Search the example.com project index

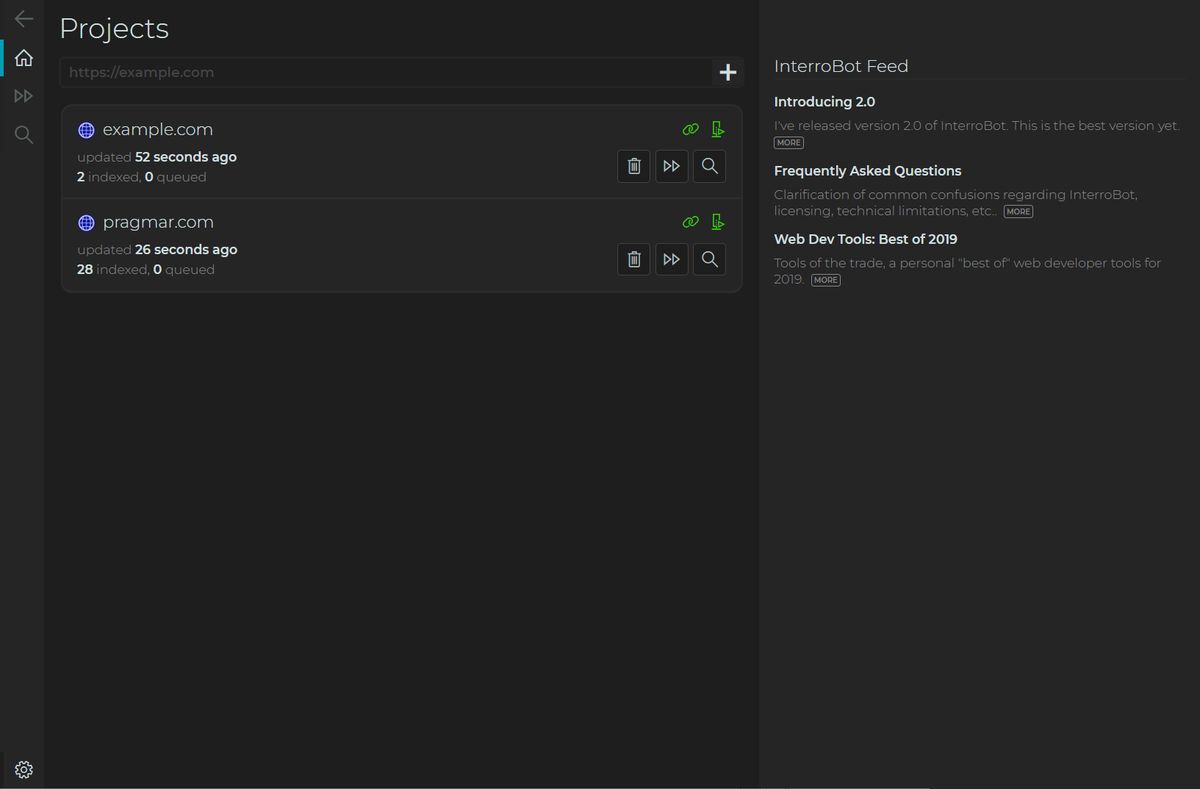point(709,166)
